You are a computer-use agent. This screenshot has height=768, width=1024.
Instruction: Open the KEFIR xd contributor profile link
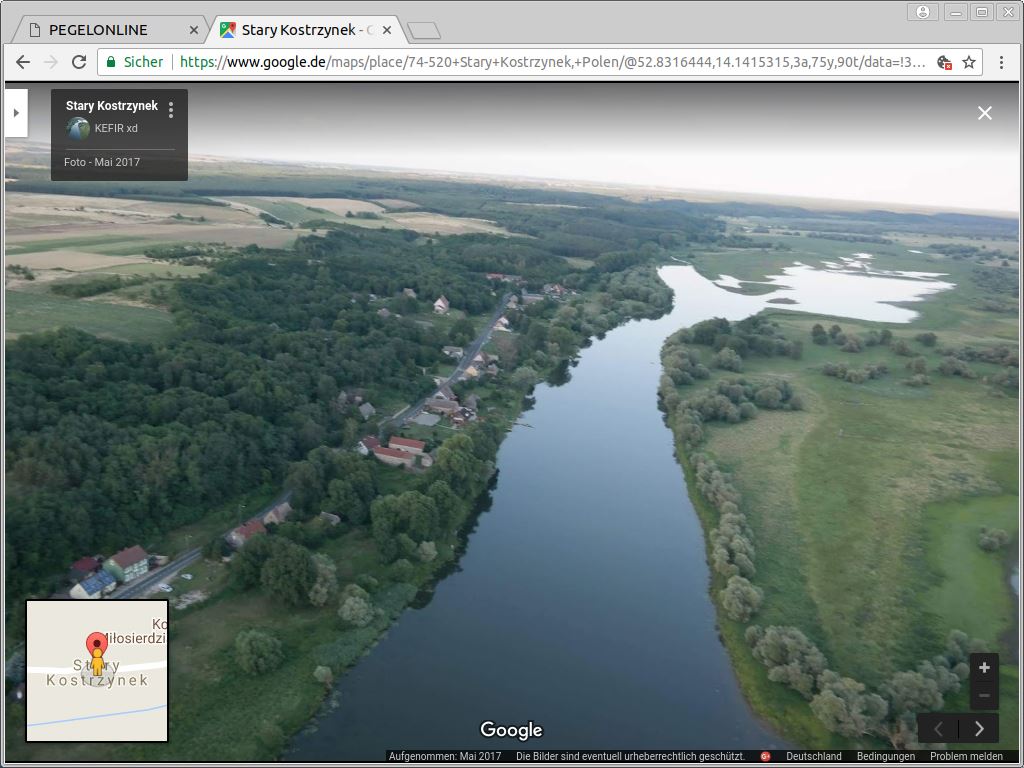click(x=116, y=128)
